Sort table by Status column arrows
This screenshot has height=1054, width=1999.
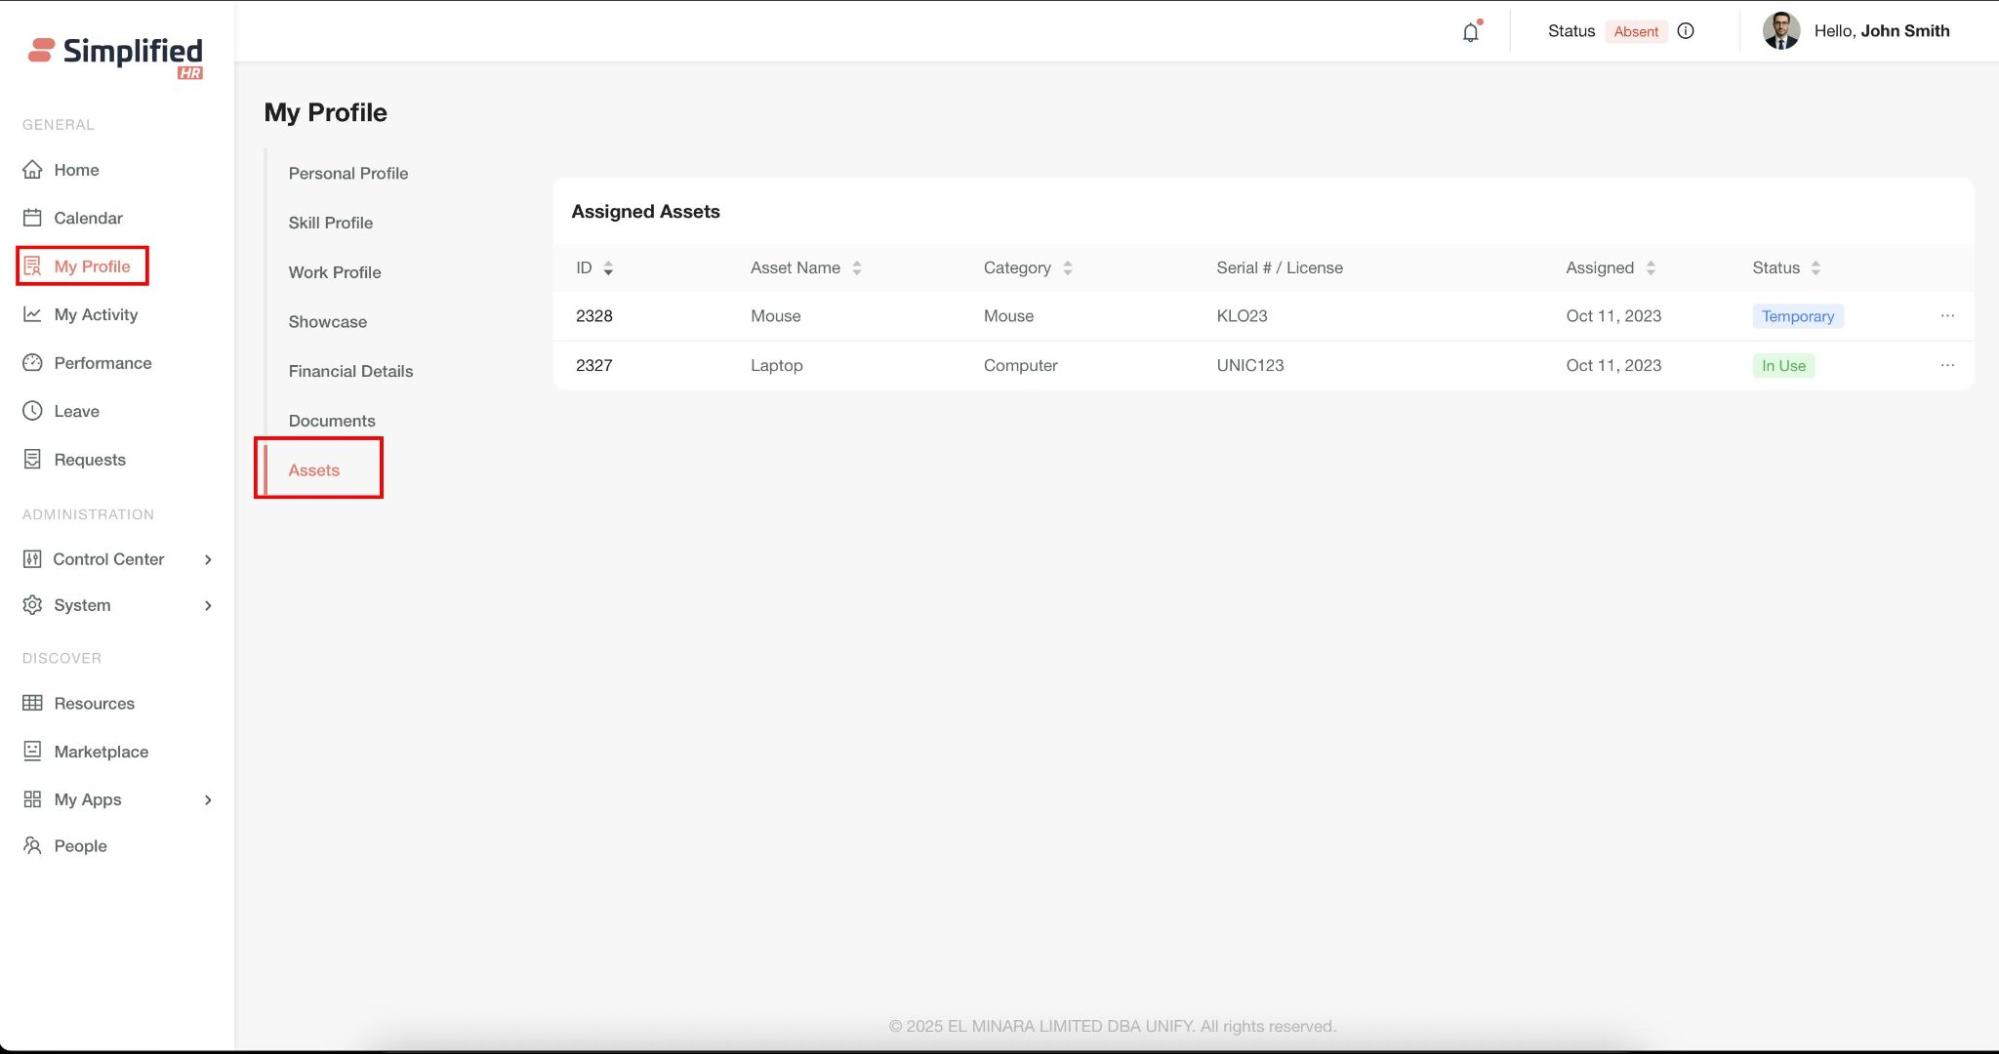tap(1815, 268)
